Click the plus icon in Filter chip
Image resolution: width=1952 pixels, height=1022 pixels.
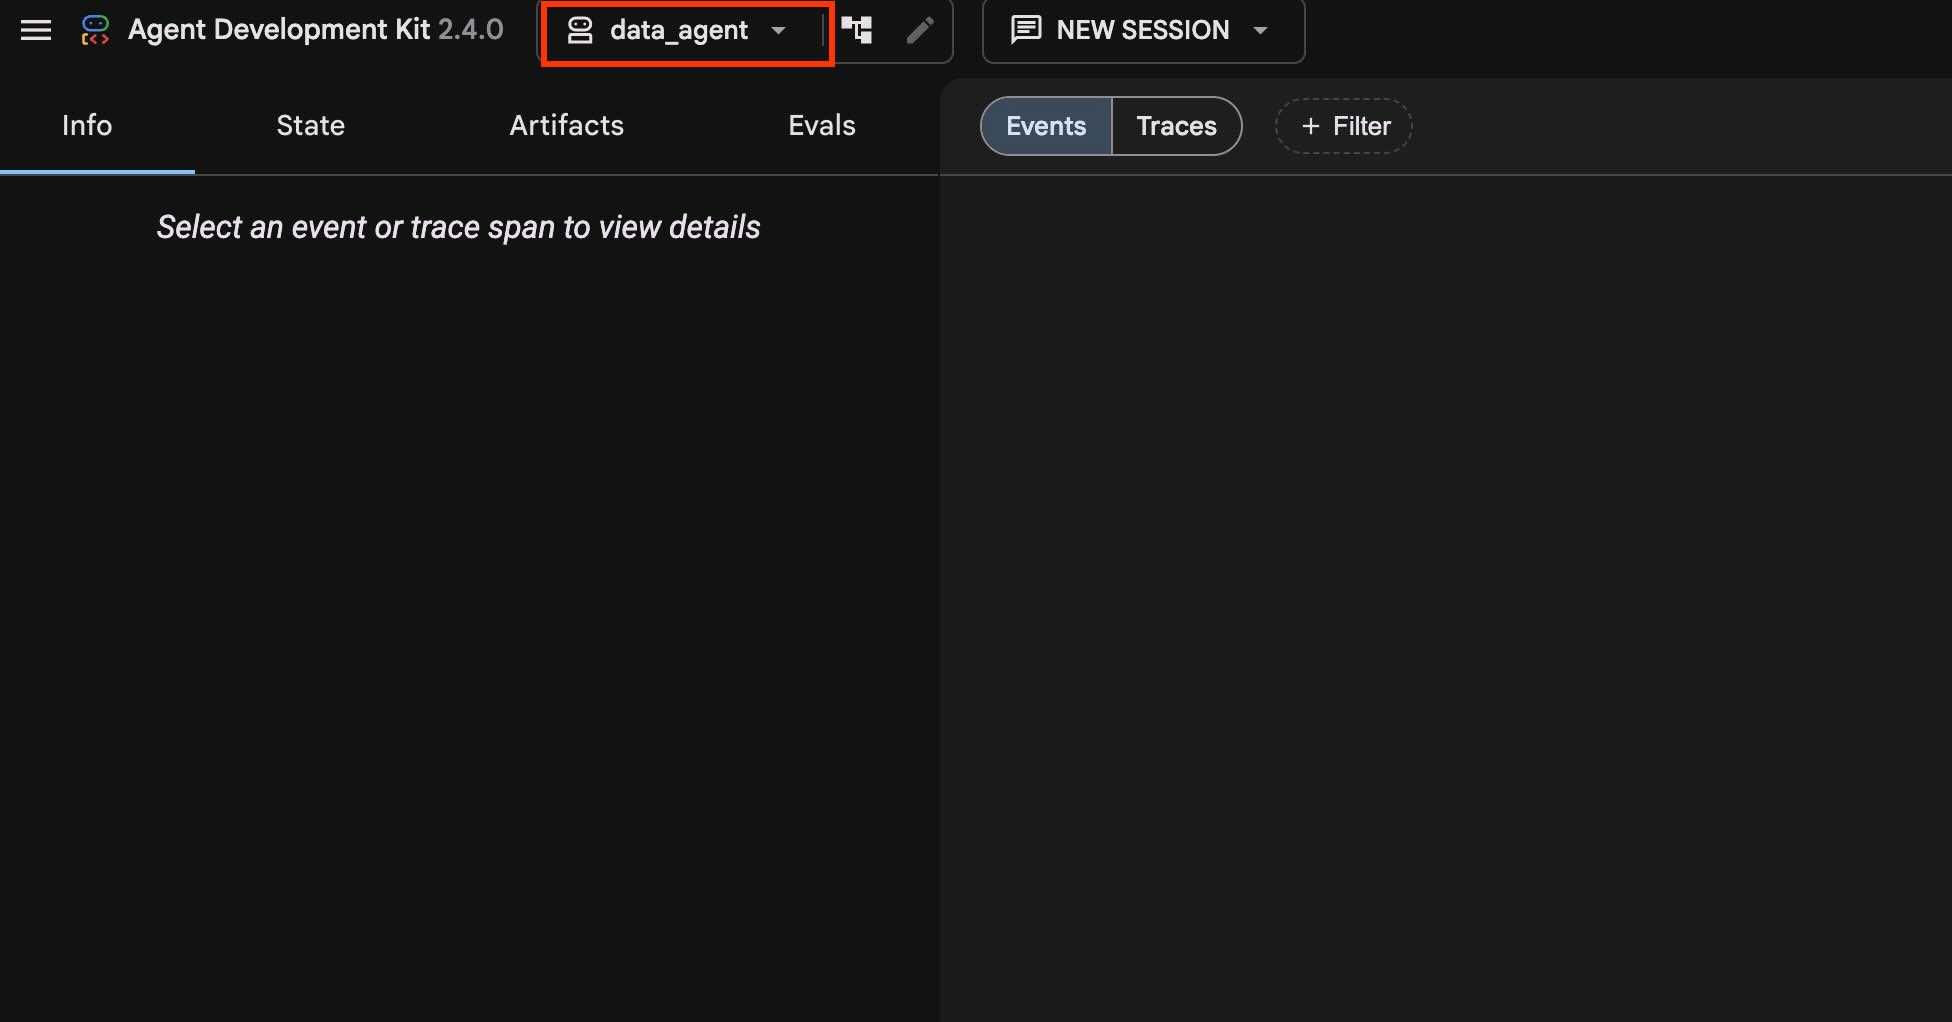[1310, 126]
